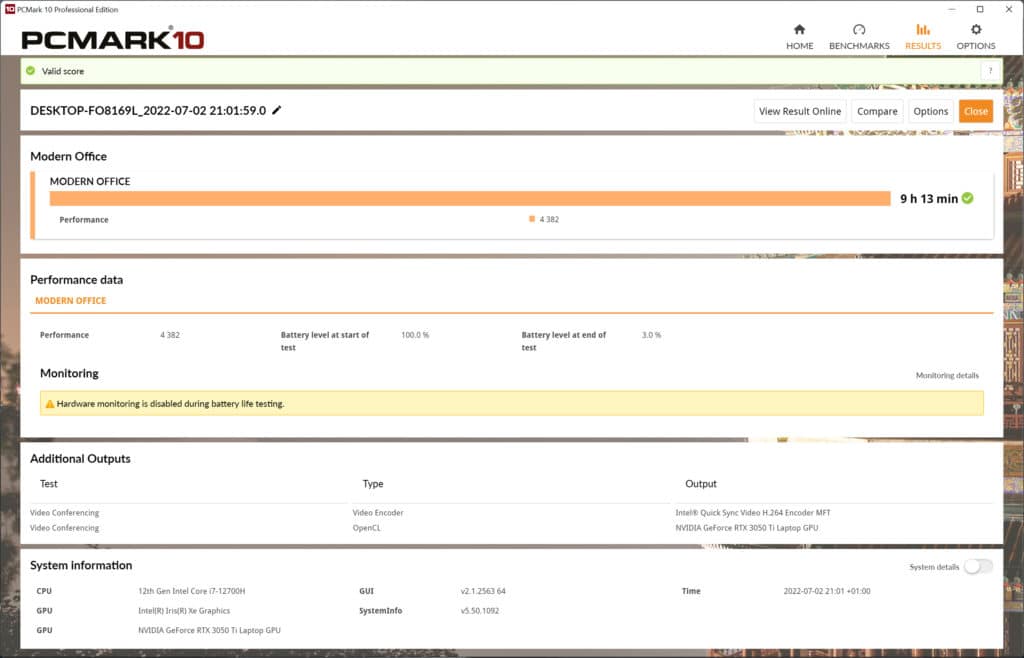
Task: Click the Modern Office orange result bar
Action: click(x=470, y=198)
